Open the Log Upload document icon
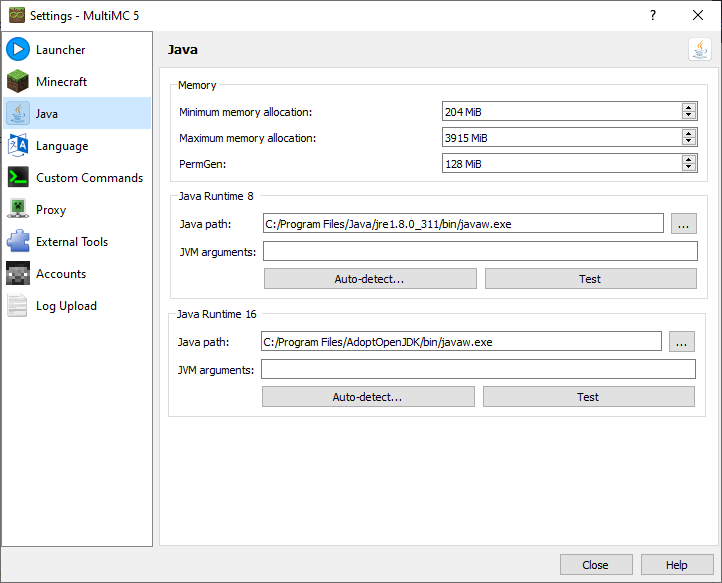Image resolution: width=722 pixels, height=583 pixels. 18,305
